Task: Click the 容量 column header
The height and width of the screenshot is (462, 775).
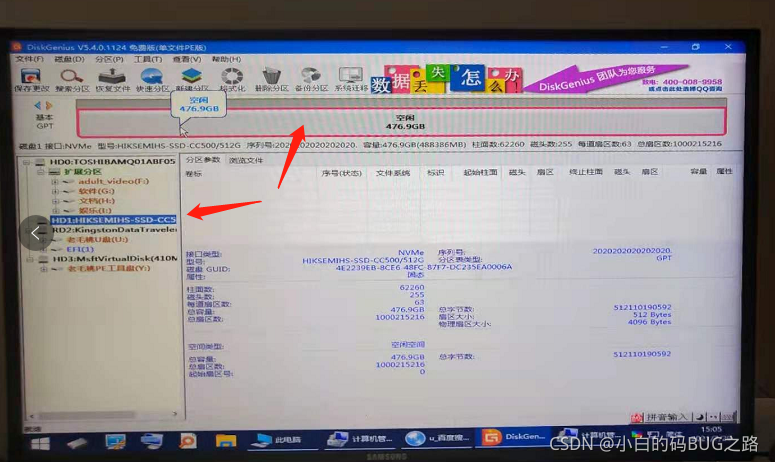Action: coord(698,171)
